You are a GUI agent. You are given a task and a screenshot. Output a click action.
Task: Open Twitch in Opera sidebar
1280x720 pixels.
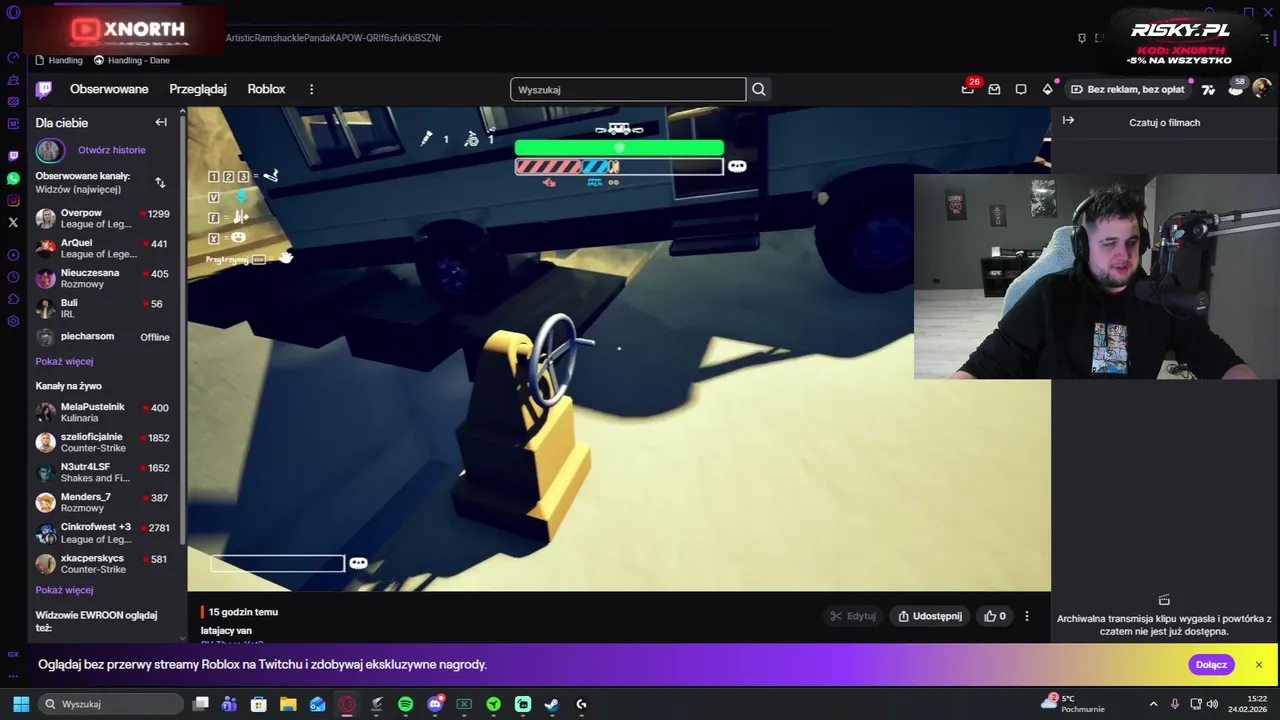point(13,156)
